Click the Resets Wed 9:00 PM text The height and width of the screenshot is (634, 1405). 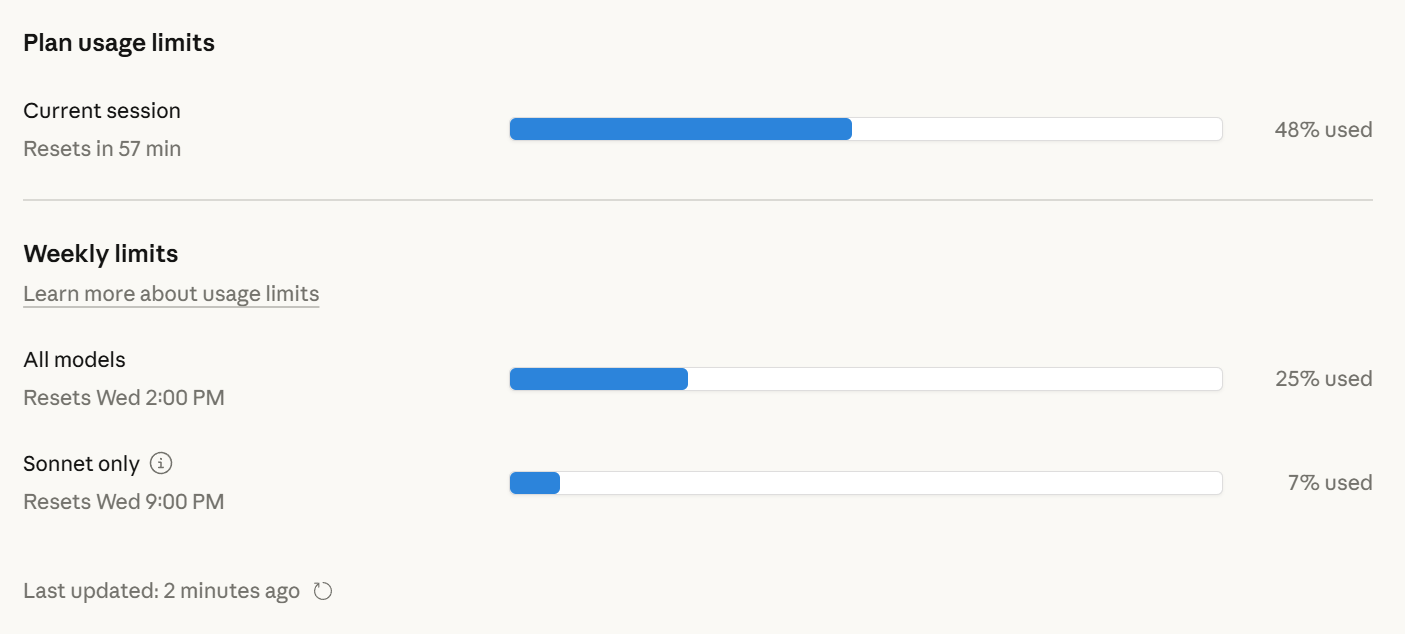click(x=124, y=502)
